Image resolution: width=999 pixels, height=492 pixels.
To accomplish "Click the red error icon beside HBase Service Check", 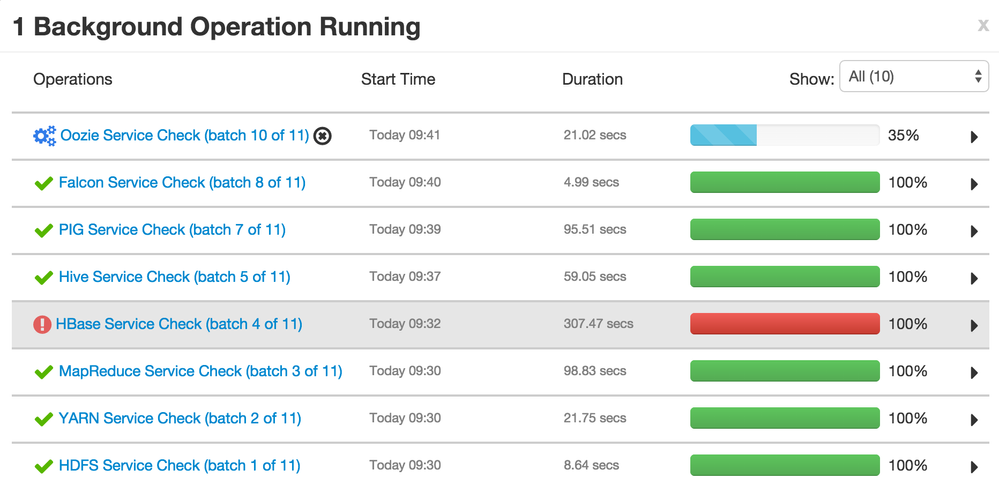I will [42, 324].
